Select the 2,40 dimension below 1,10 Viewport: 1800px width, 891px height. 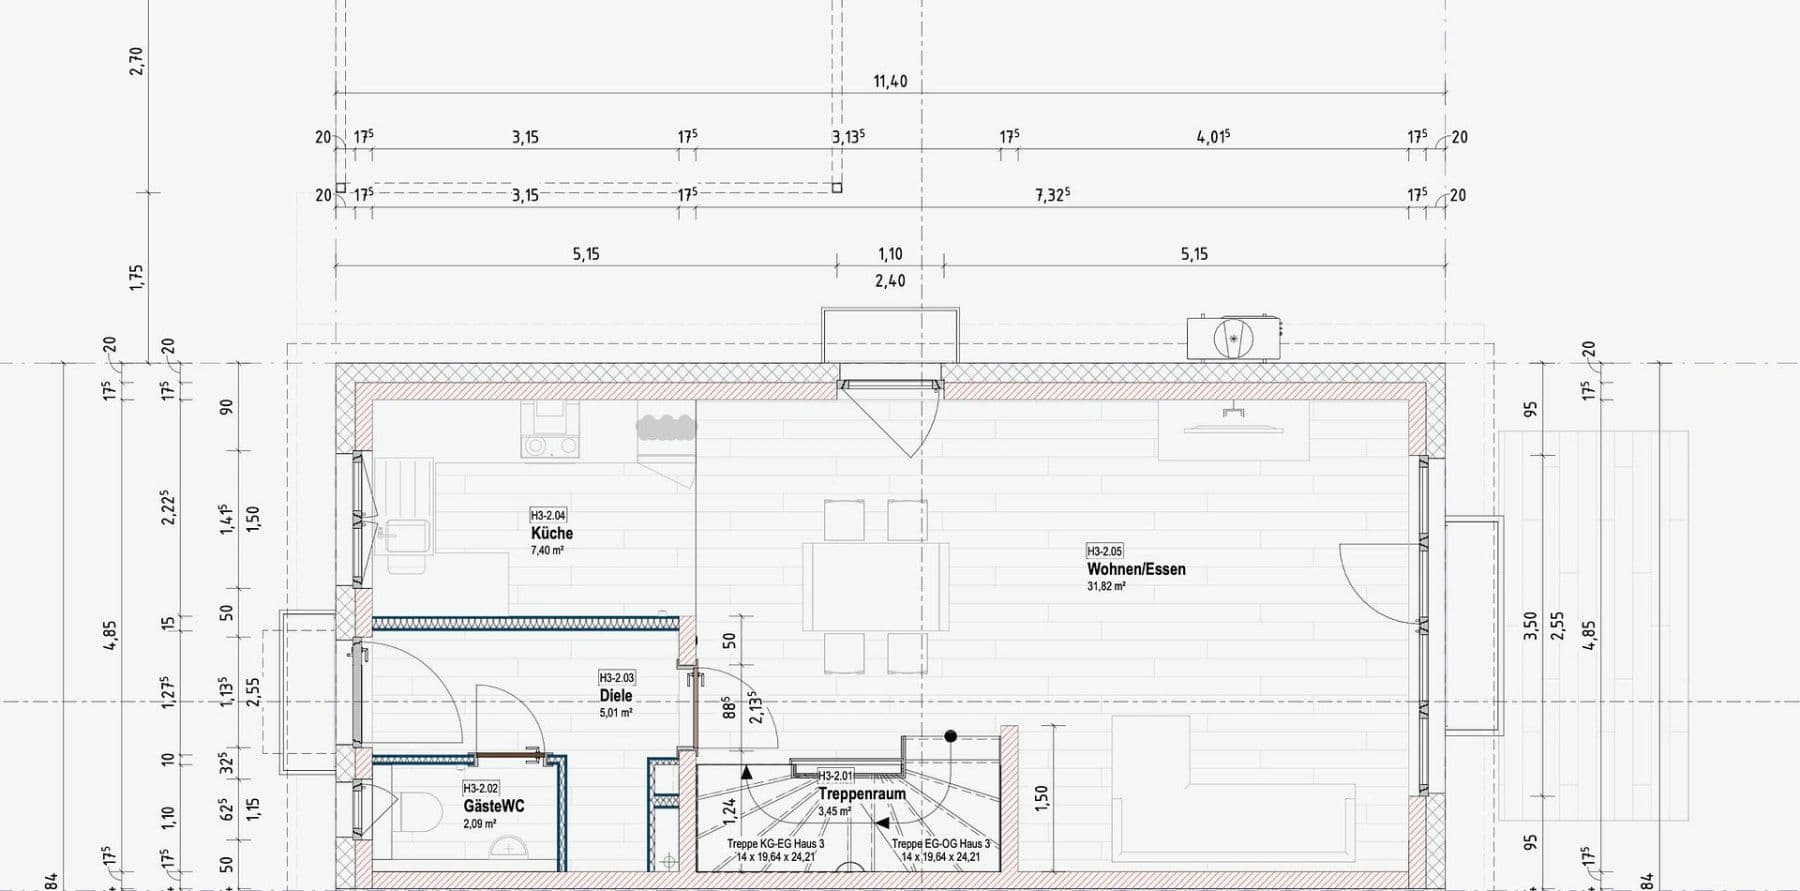coord(890,281)
